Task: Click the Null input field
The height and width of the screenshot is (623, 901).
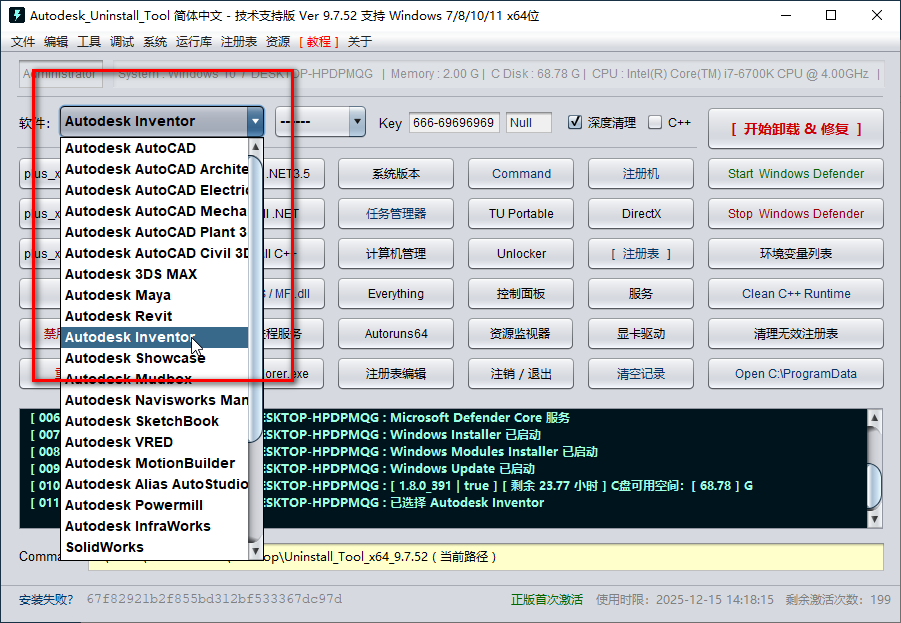Action: [529, 122]
